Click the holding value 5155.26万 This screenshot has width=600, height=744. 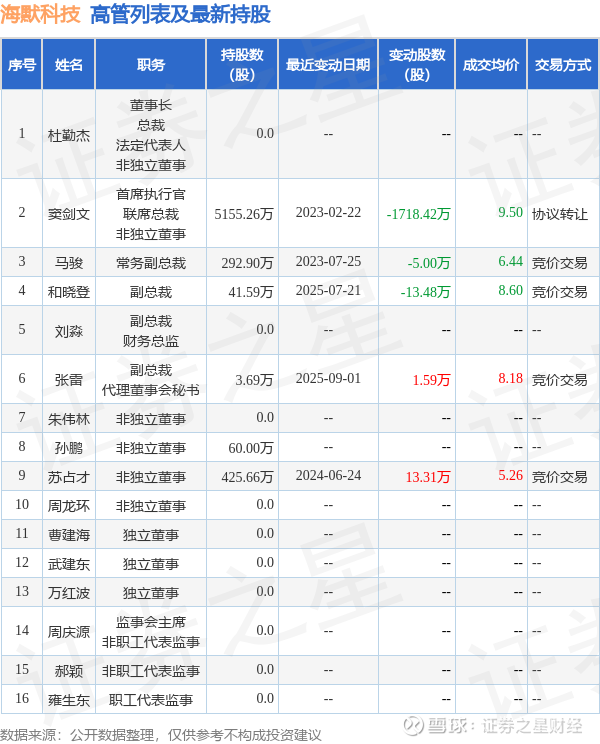(244, 214)
